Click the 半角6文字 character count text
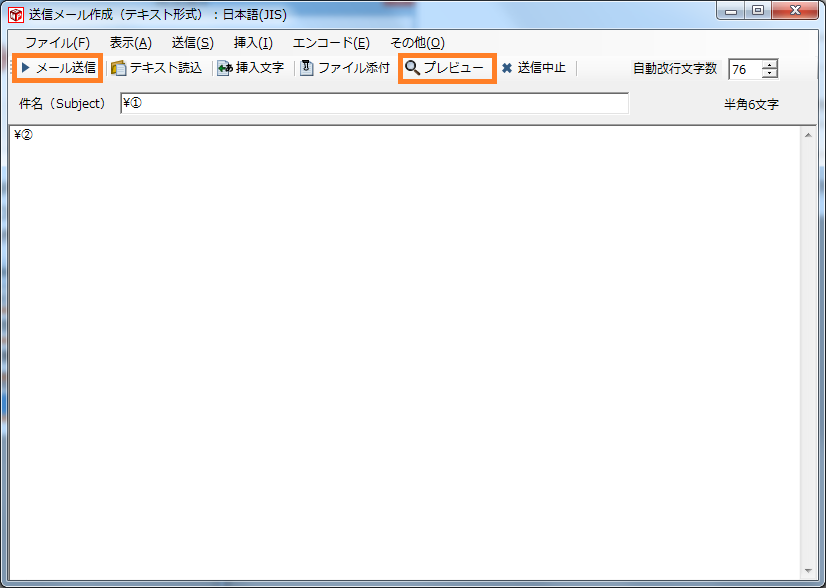This screenshot has width=826, height=588. point(751,104)
